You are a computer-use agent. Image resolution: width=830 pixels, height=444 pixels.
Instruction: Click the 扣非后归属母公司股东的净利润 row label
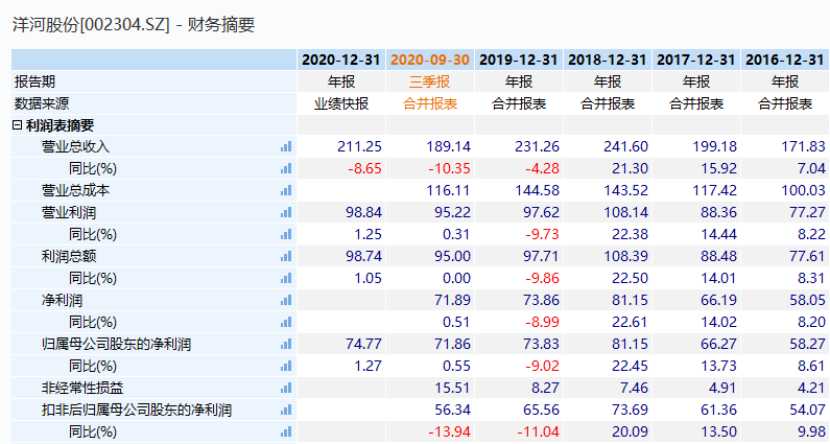[x=137, y=410]
